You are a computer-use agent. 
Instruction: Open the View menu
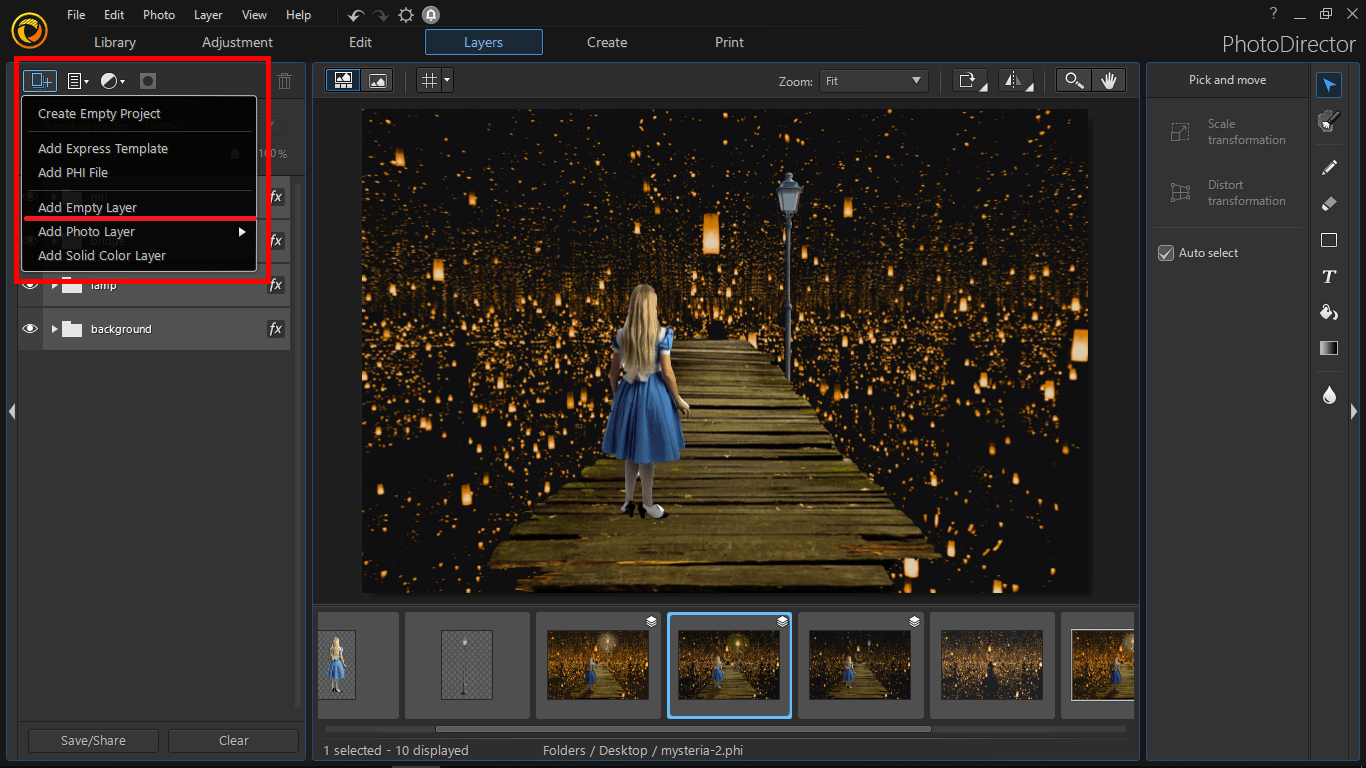pos(254,15)
